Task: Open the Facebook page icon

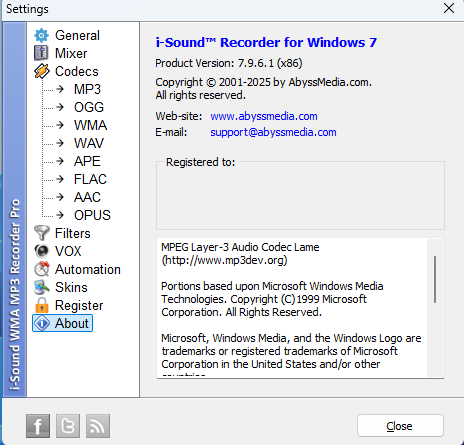Action: pos(38,426)
